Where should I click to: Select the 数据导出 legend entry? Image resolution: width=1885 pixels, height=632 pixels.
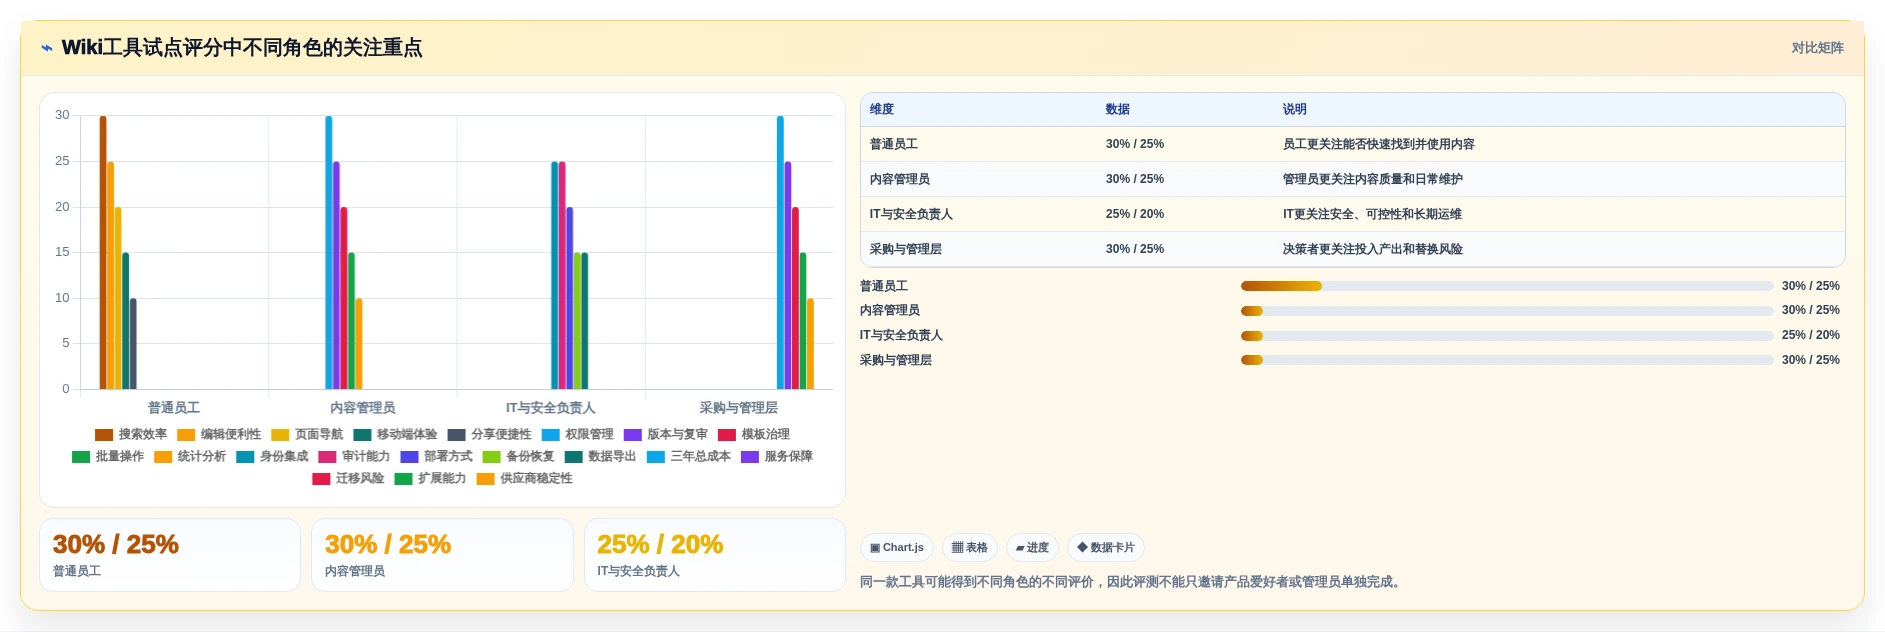click(x=600, y=457)
